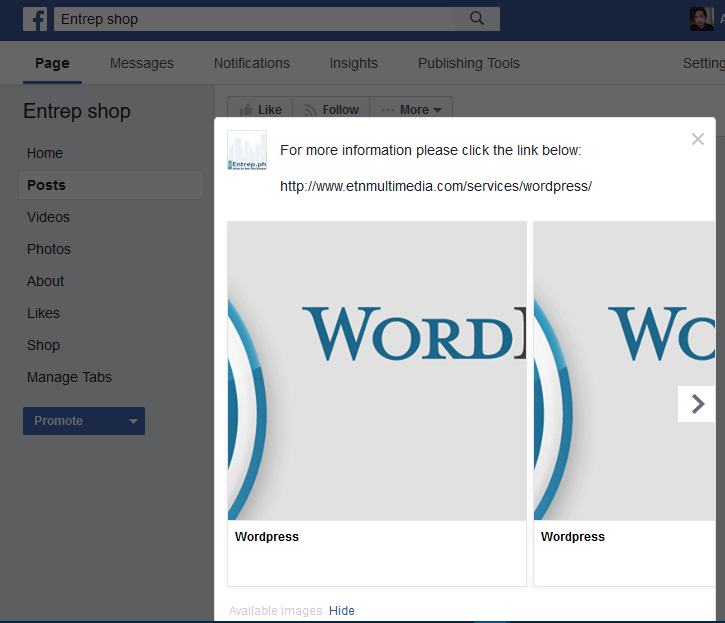Screen dimensions: 725x623
Task: Open Manage Tabs in the sidebar
Action: (x=69, y=377)
